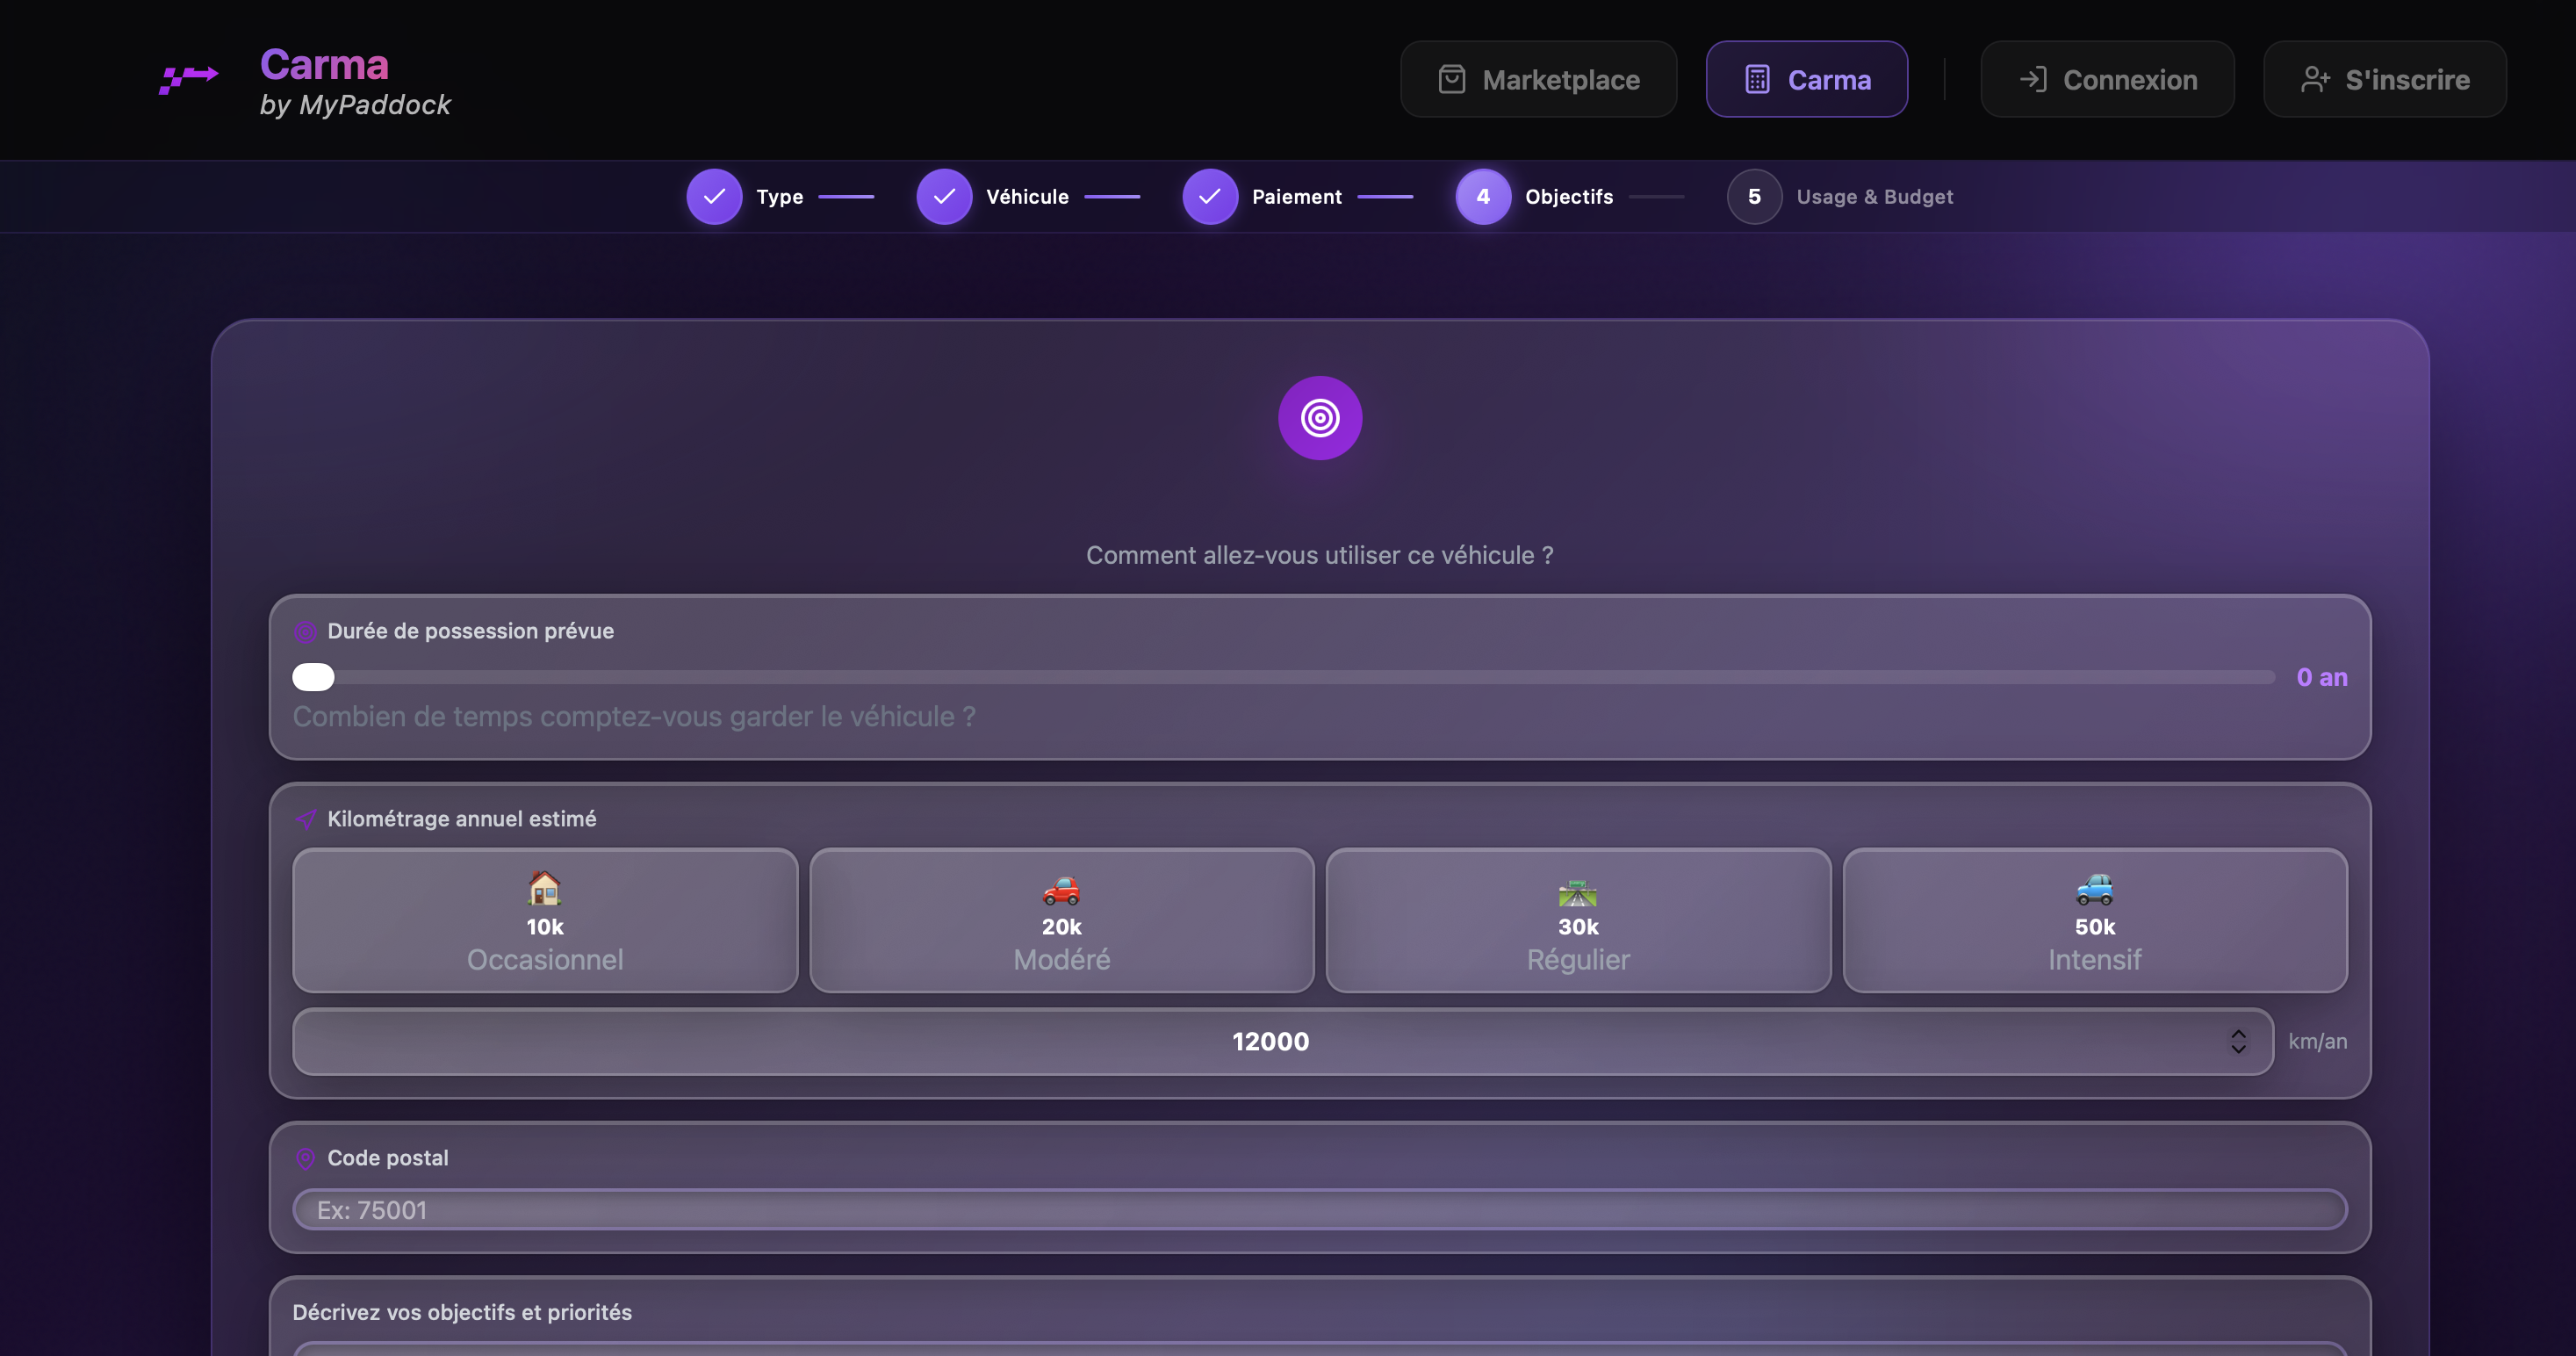Viewport: 2576px width, 1356px height.
Task: Switch to the Marketplace section
Action: (1538, 79)
